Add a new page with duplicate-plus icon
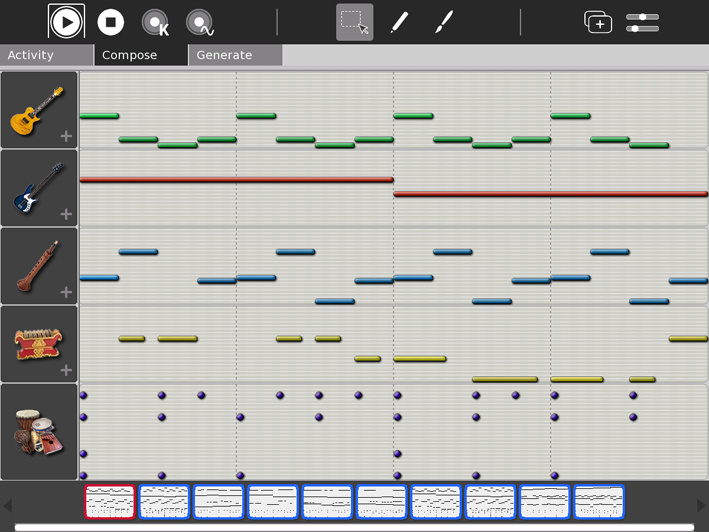The width and height of the screenshot is (709, 532). [598, 22]
